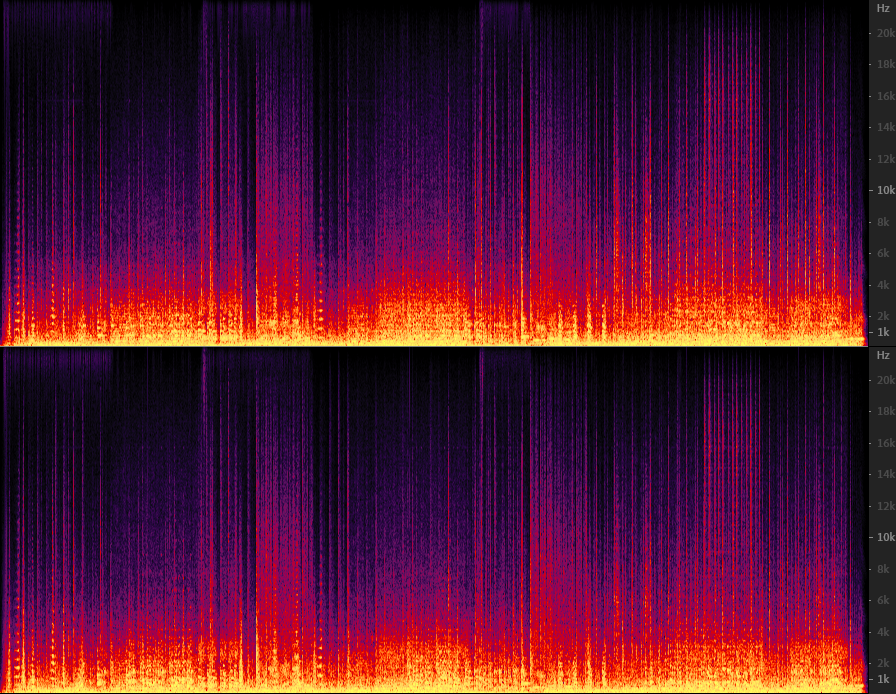The image size is (896, 694).
Task: Select the 1k mark on top frequency axis
Action: click(885, 332)
